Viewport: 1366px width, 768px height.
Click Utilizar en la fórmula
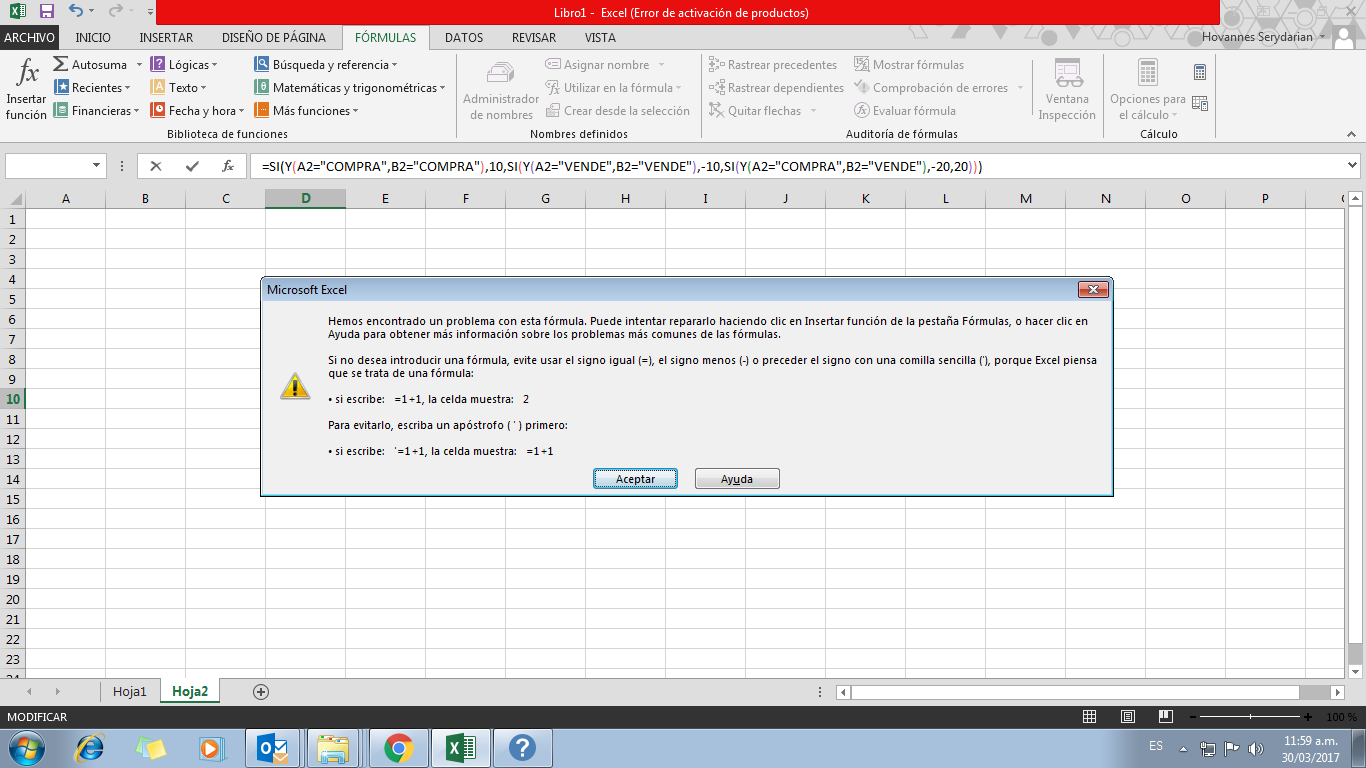click(614, 88)
